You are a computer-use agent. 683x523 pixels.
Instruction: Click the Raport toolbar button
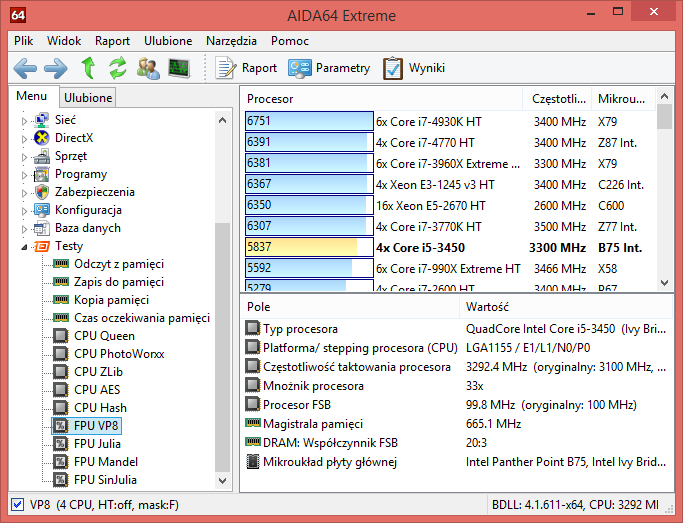pos(246,68)
